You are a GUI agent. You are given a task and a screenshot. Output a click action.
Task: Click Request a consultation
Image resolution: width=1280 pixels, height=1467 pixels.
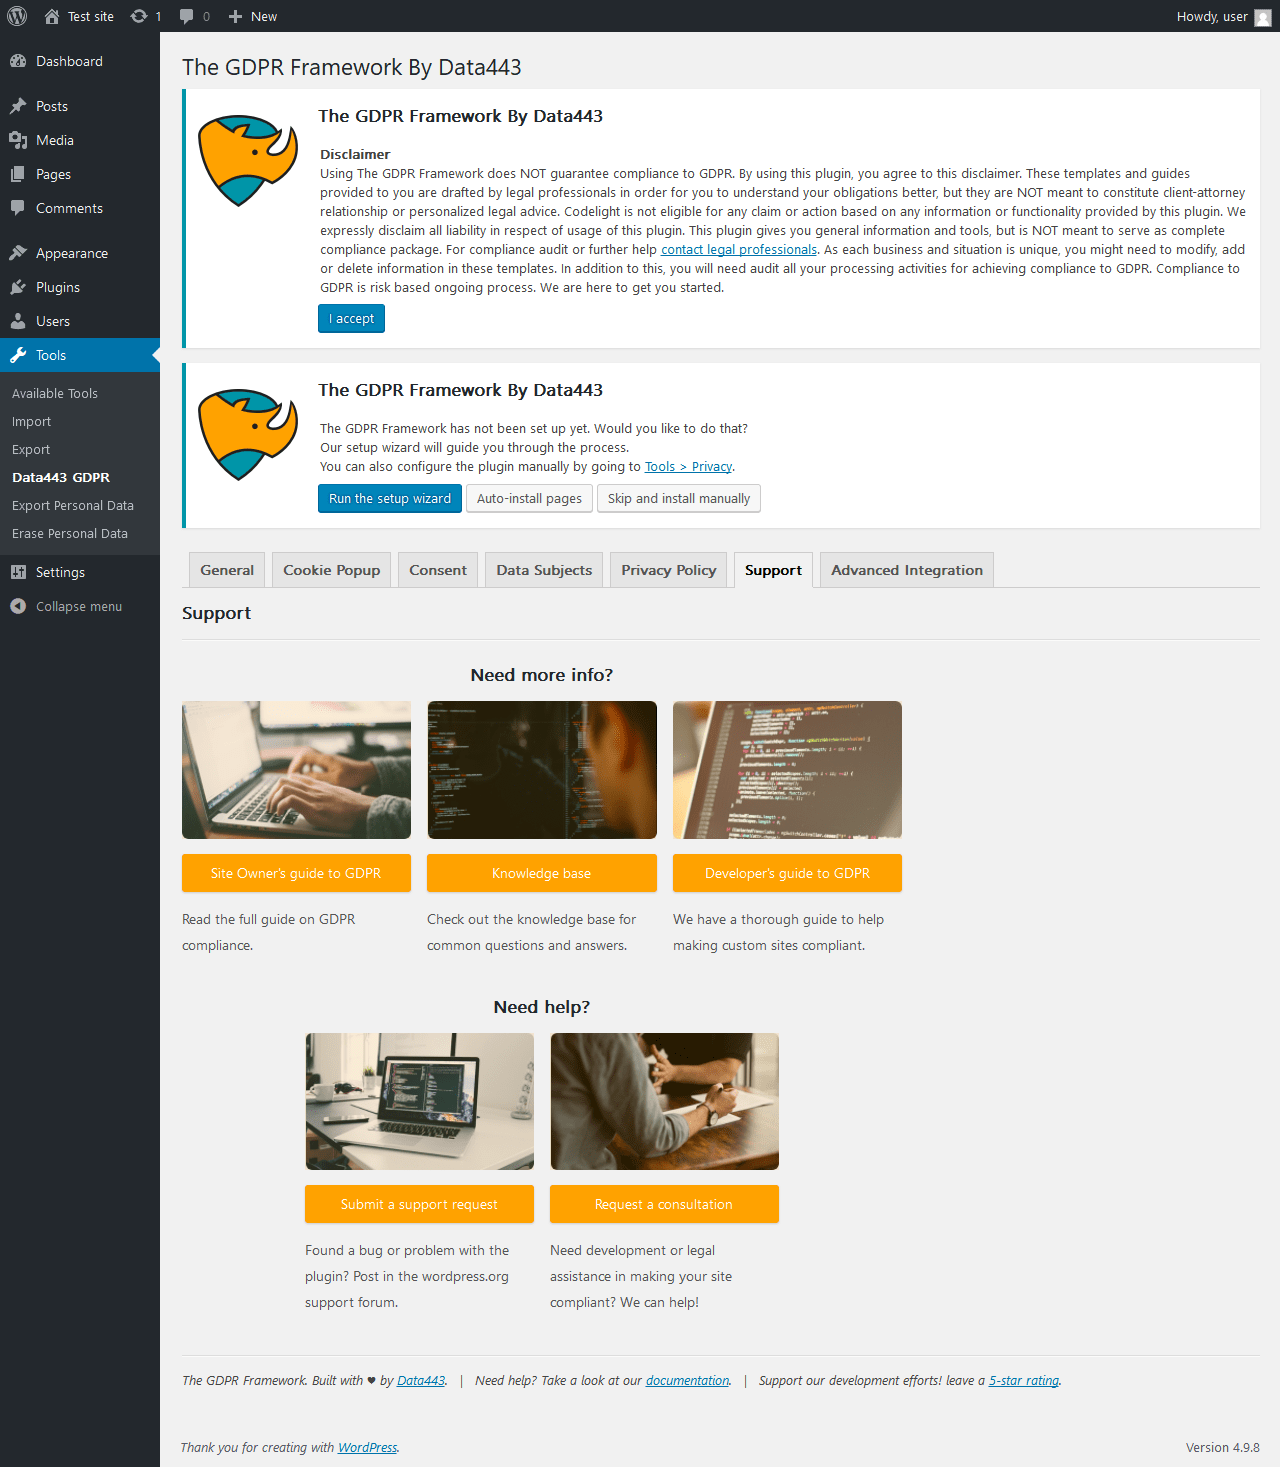point(664,1204)
